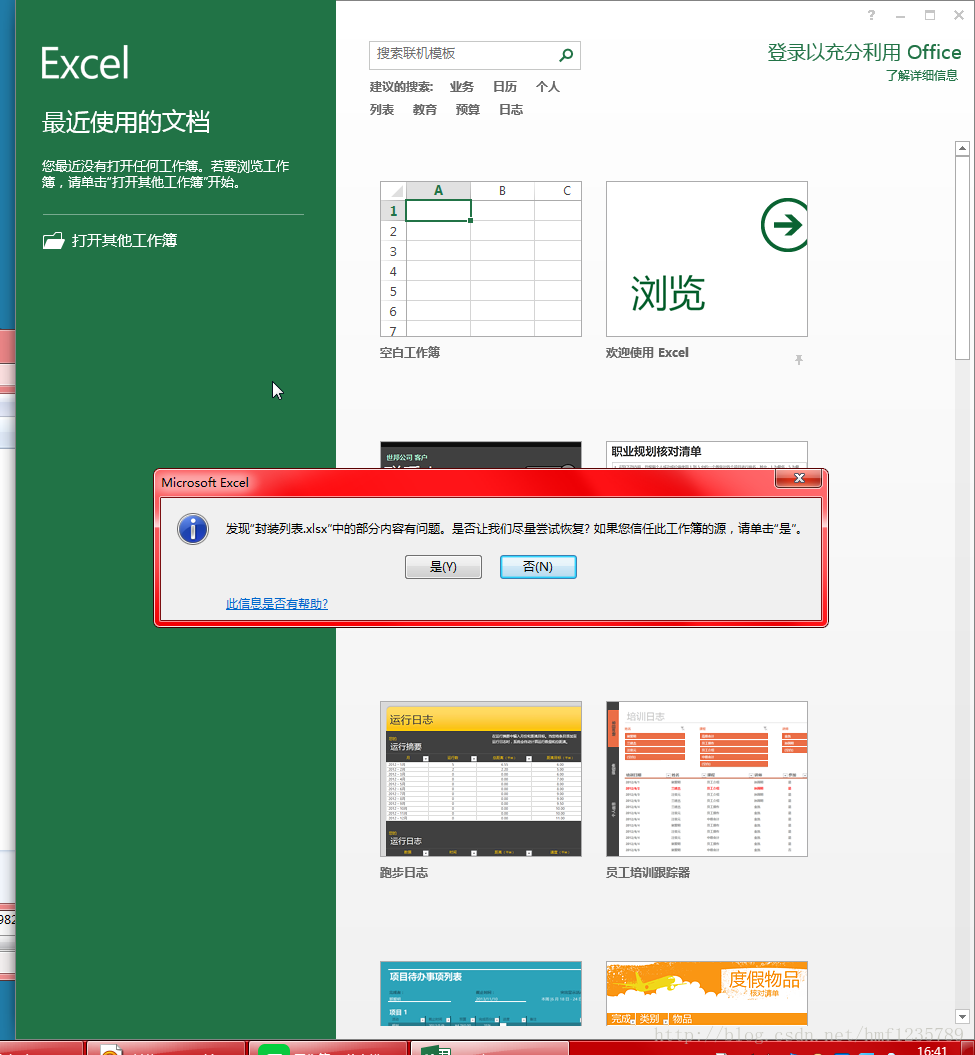Open the 跑步日志 template thumbnail

click(480, 778)
